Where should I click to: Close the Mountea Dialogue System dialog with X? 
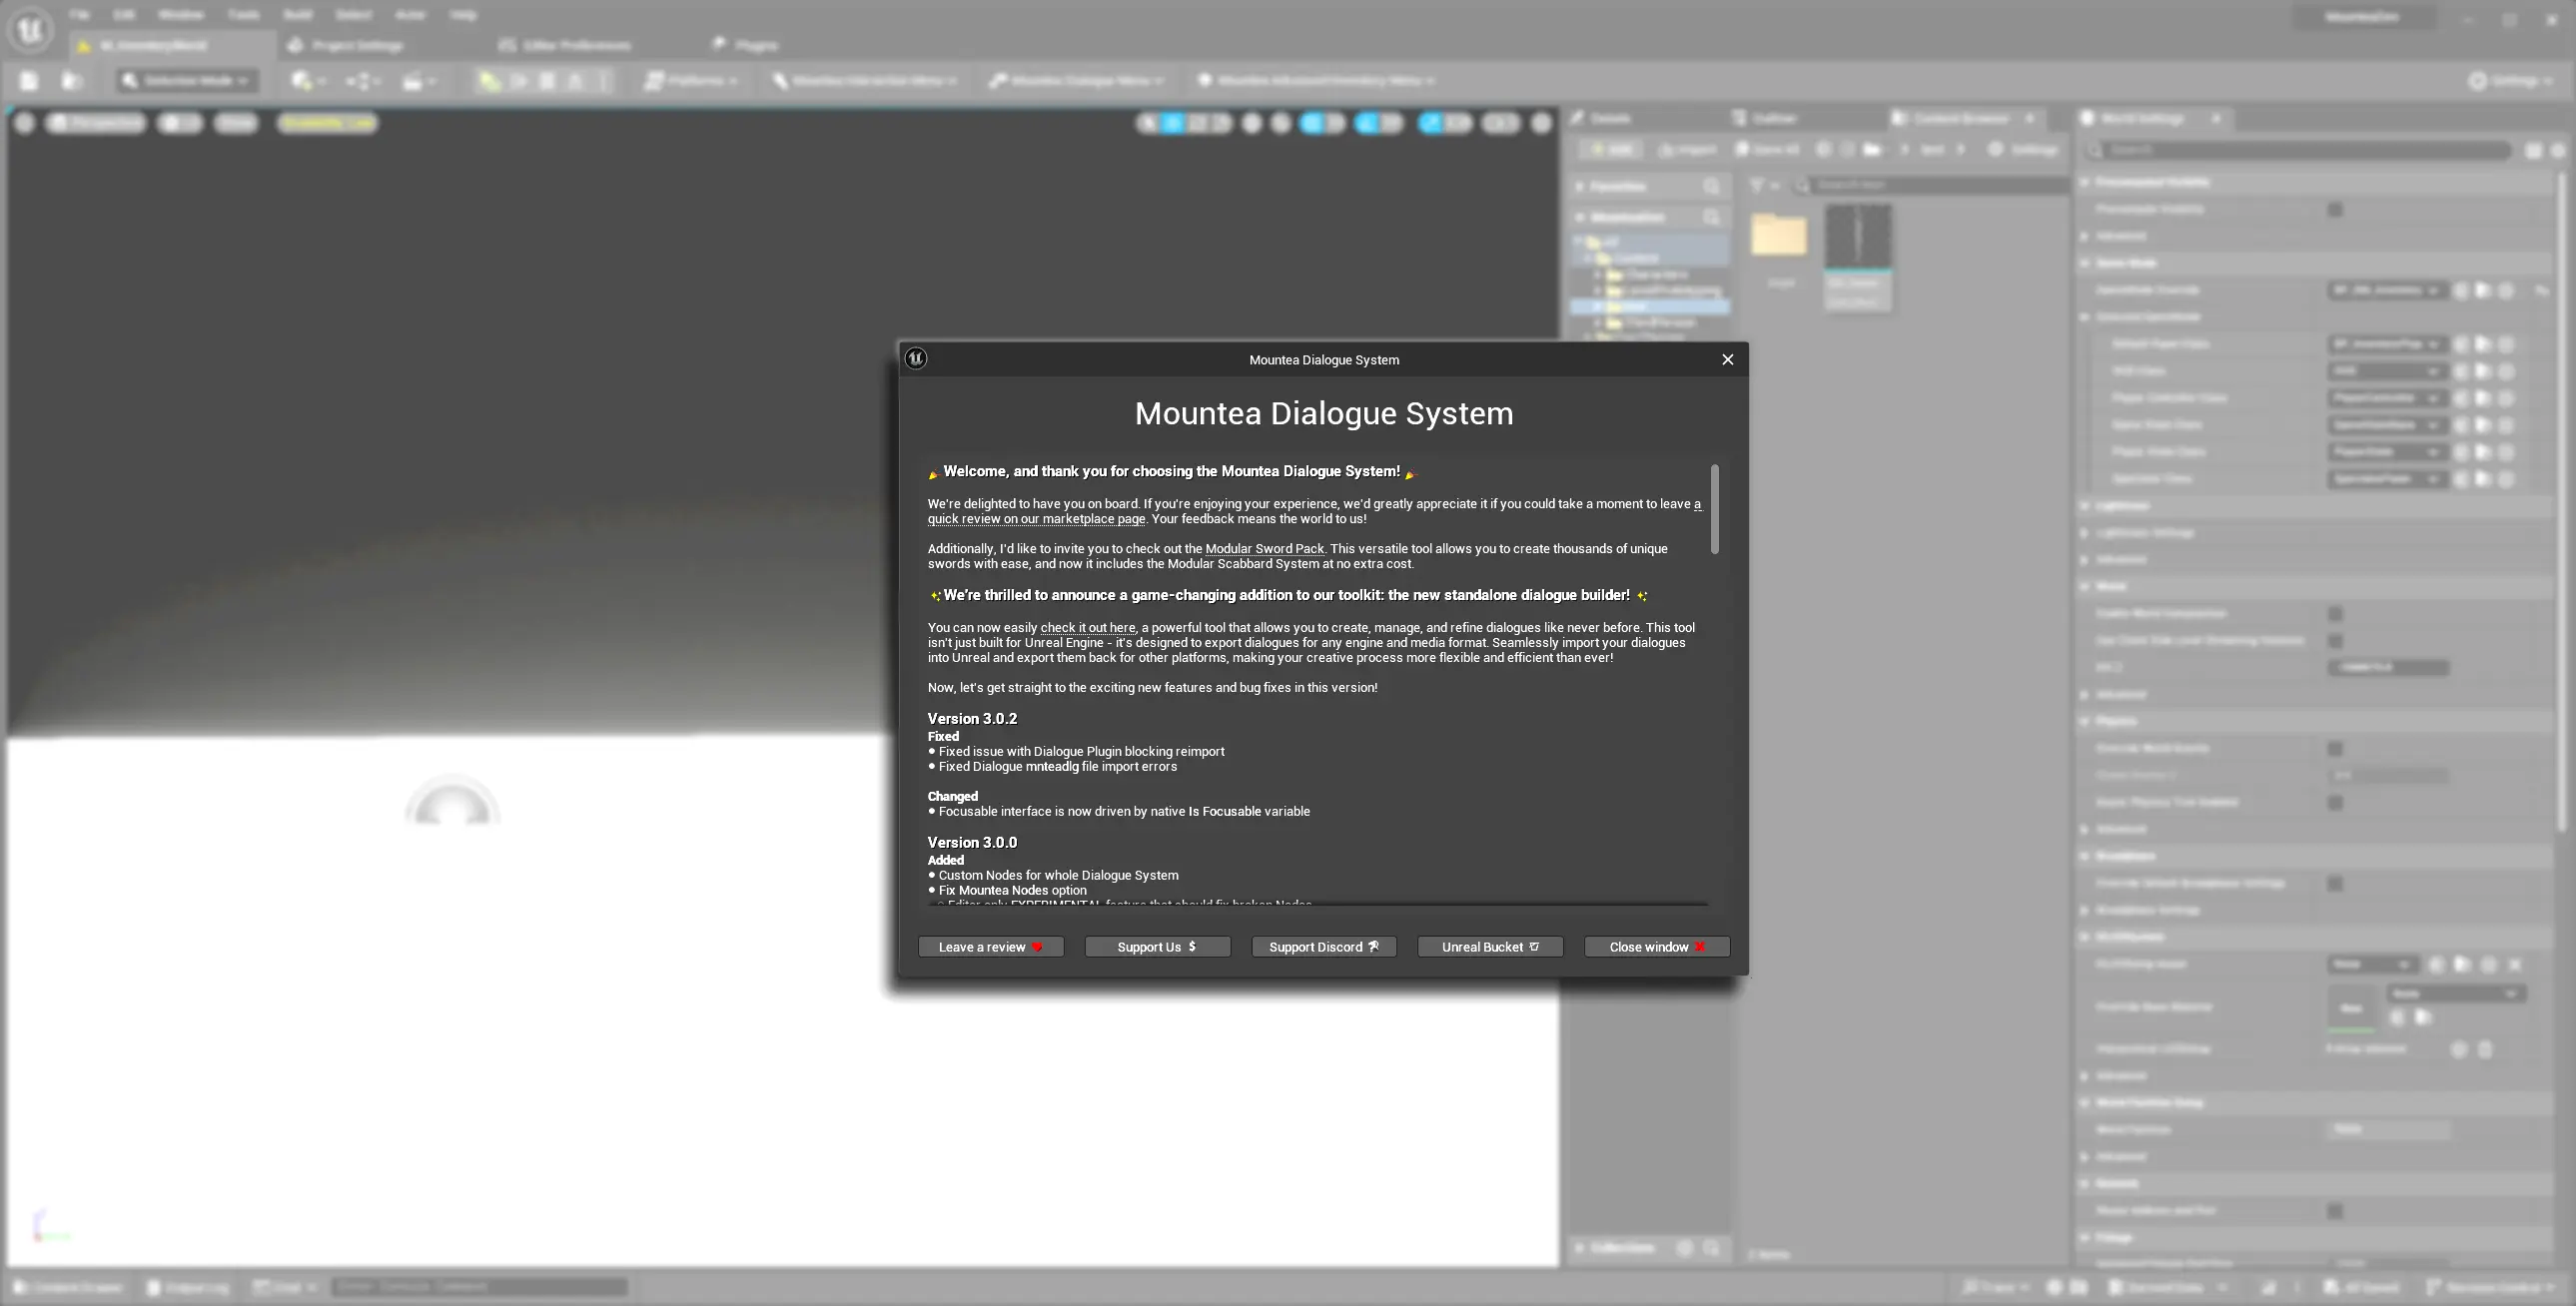(1727, 359)
